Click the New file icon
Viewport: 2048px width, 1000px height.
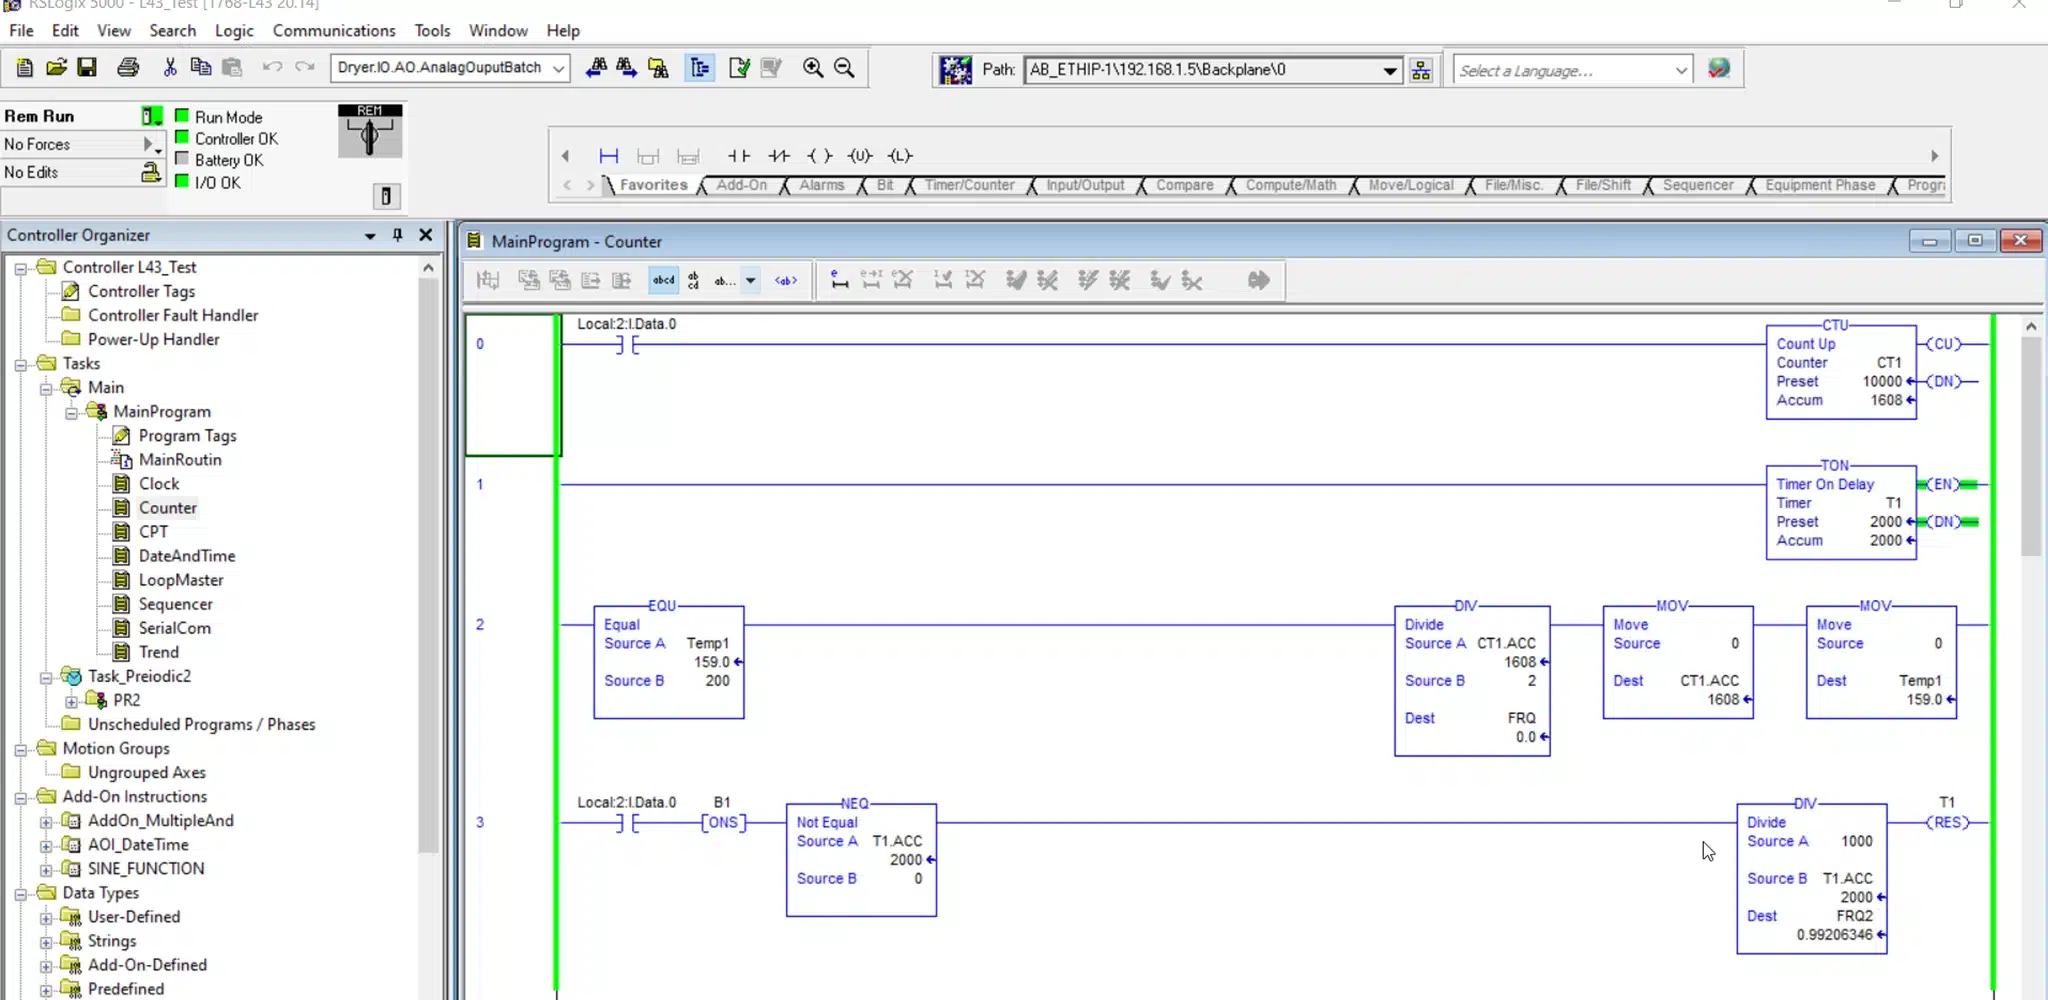pyautogui.click(x=25, y=68)
